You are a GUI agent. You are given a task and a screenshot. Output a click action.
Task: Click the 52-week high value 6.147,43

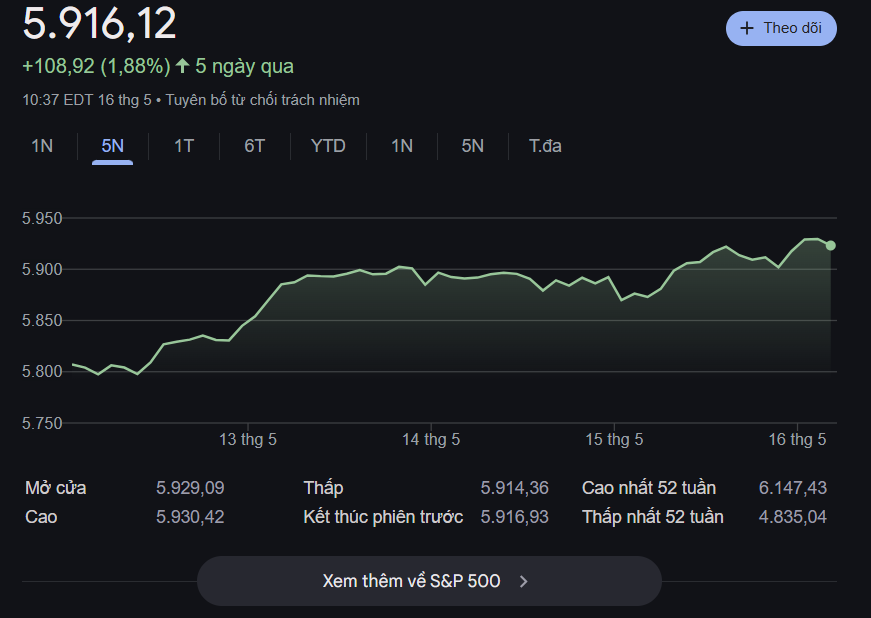coord(793,488)
